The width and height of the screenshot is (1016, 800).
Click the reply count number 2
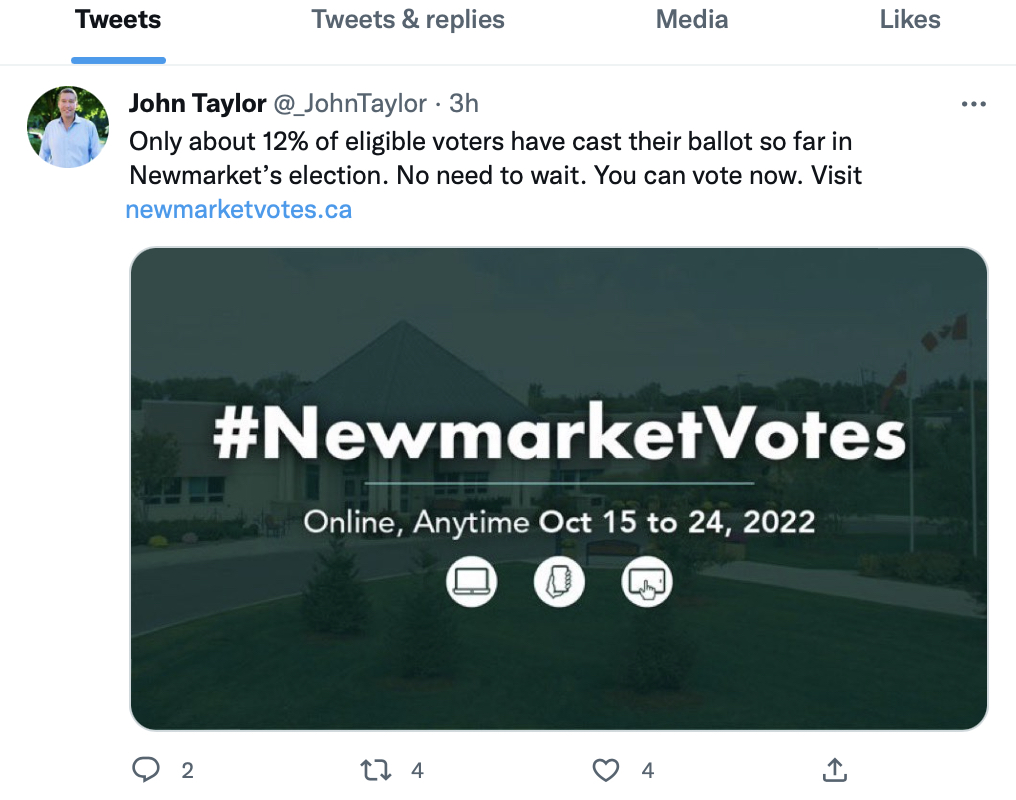tap(187, 770)
